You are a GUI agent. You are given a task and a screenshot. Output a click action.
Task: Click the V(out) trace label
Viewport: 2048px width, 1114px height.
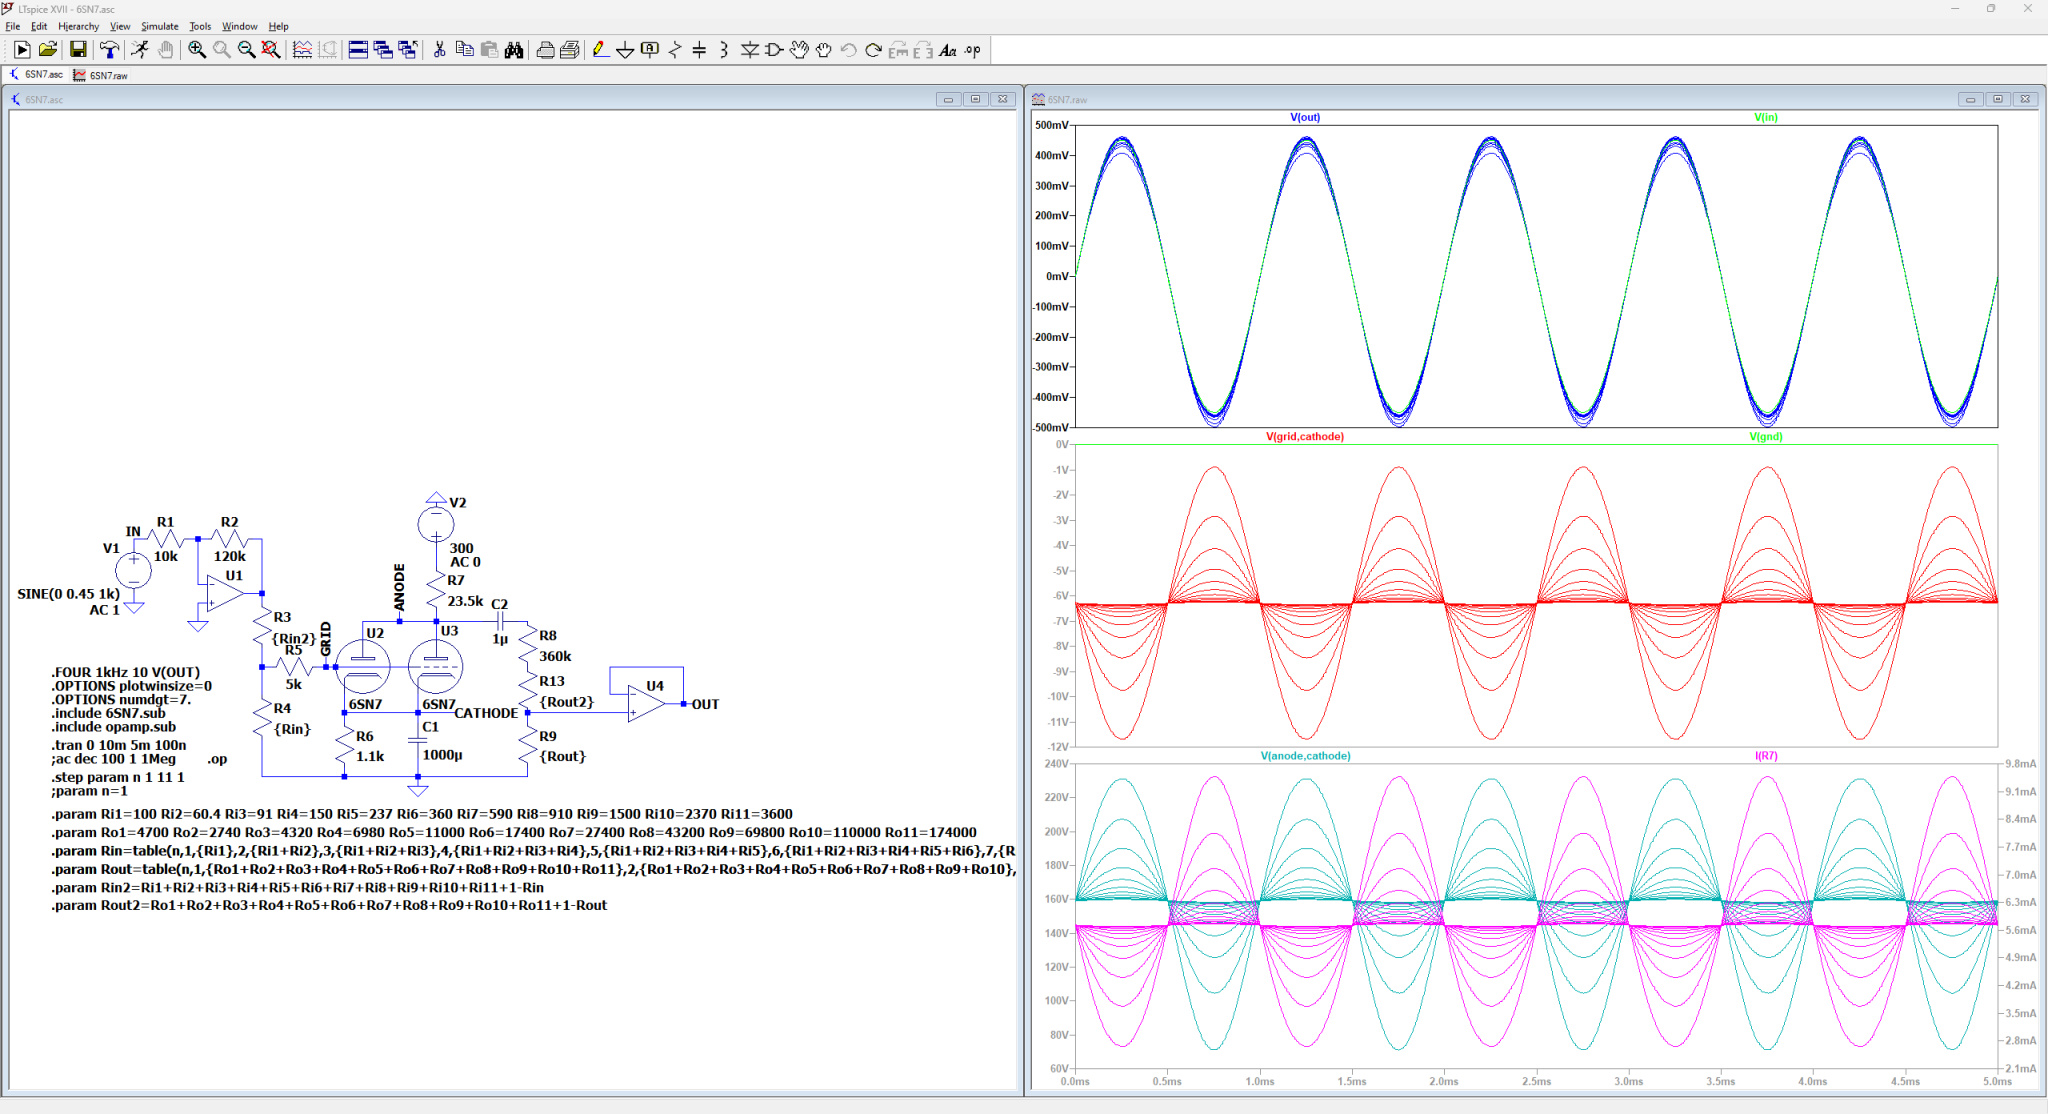tap(1305, 118)
